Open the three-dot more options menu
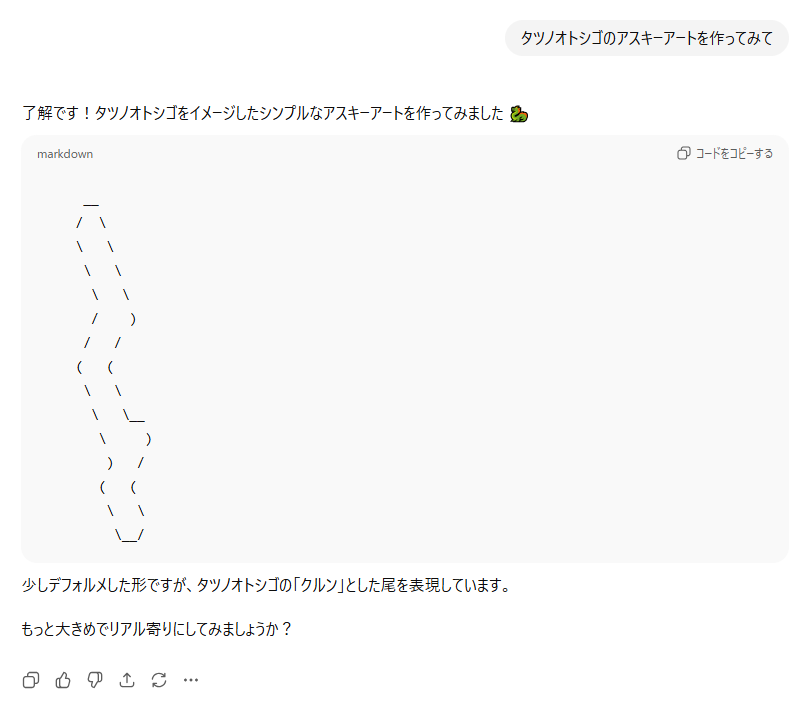 click(191, 680)
